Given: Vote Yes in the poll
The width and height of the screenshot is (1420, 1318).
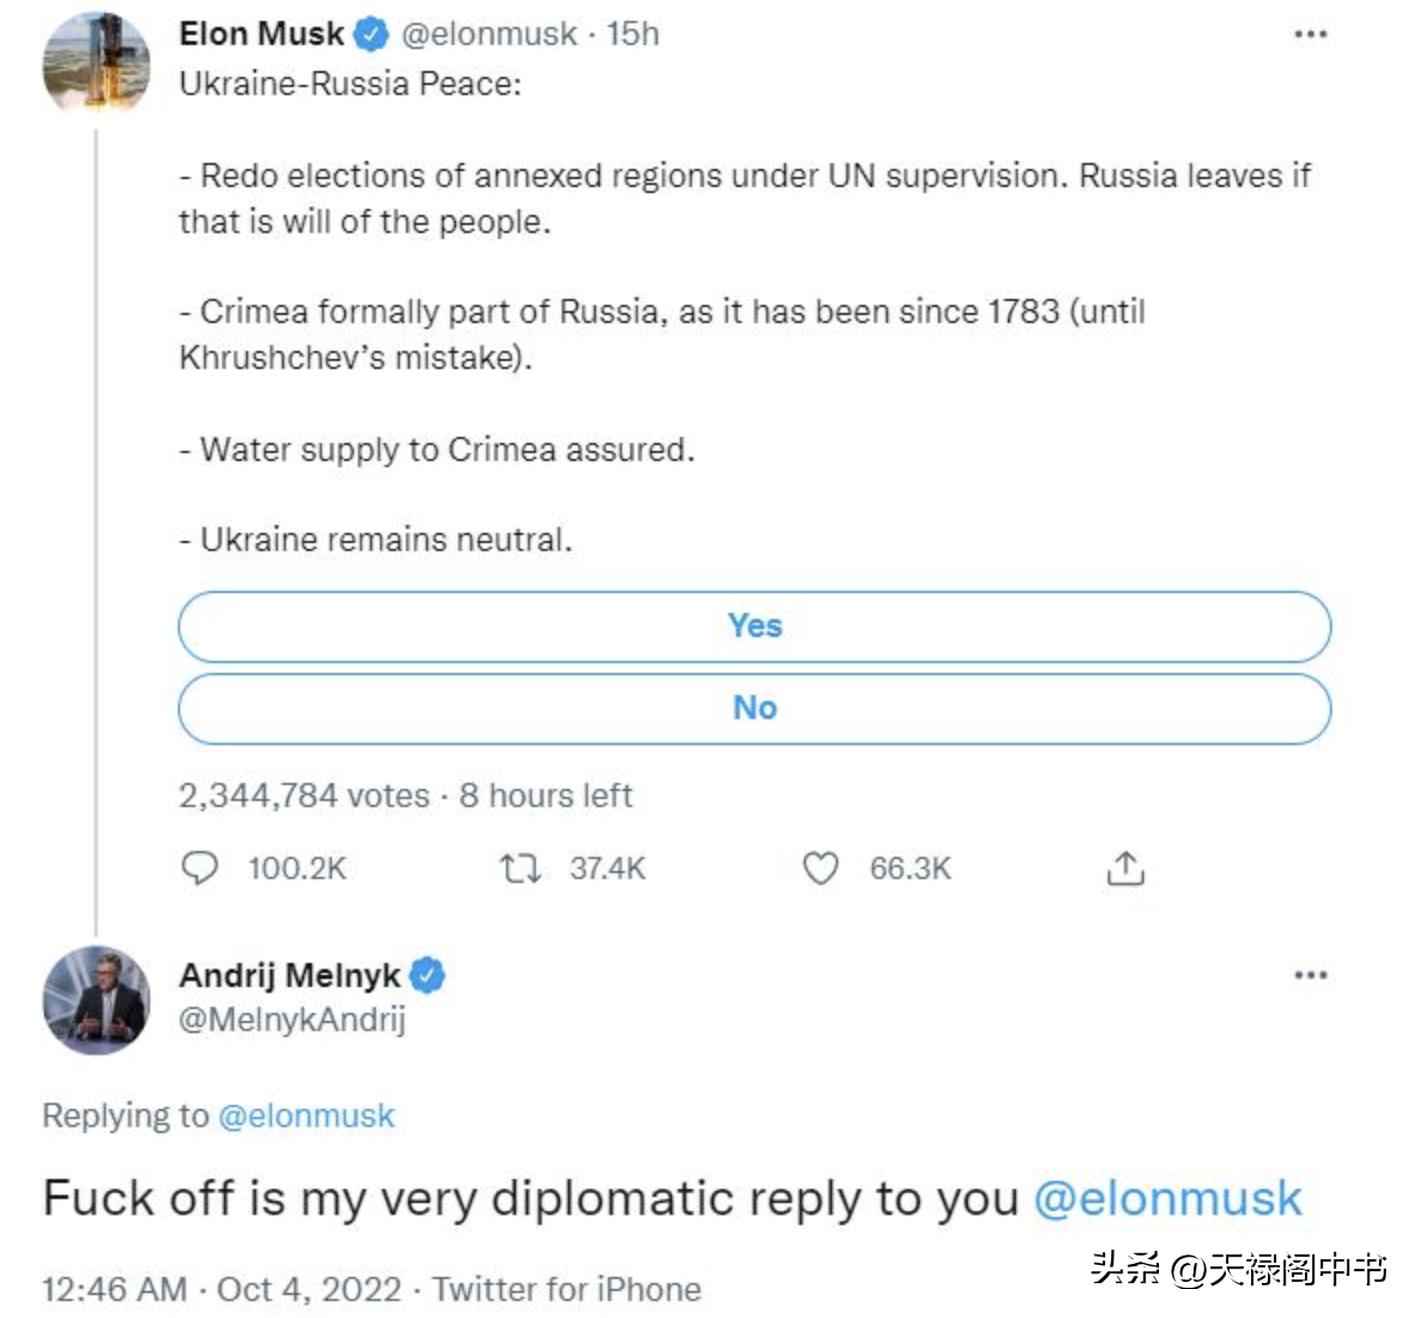Looking at the screenshot, I should click(x=754, y=626).
